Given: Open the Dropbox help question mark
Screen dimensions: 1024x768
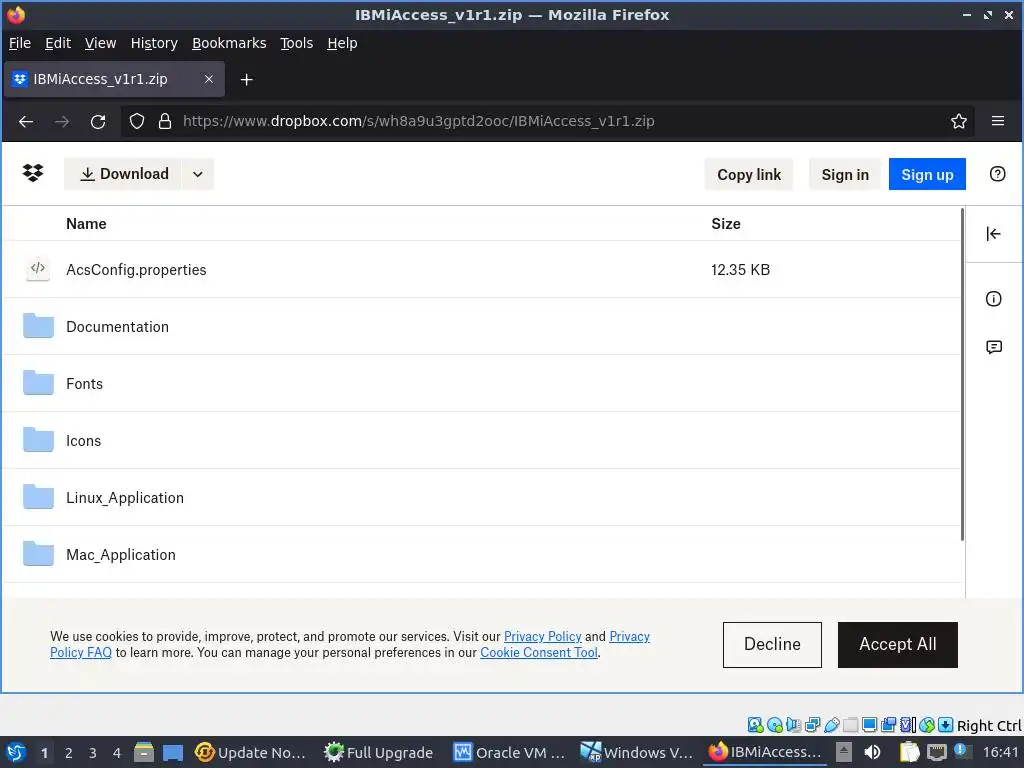Looking at the screenshot, I should tap(997, 174).
